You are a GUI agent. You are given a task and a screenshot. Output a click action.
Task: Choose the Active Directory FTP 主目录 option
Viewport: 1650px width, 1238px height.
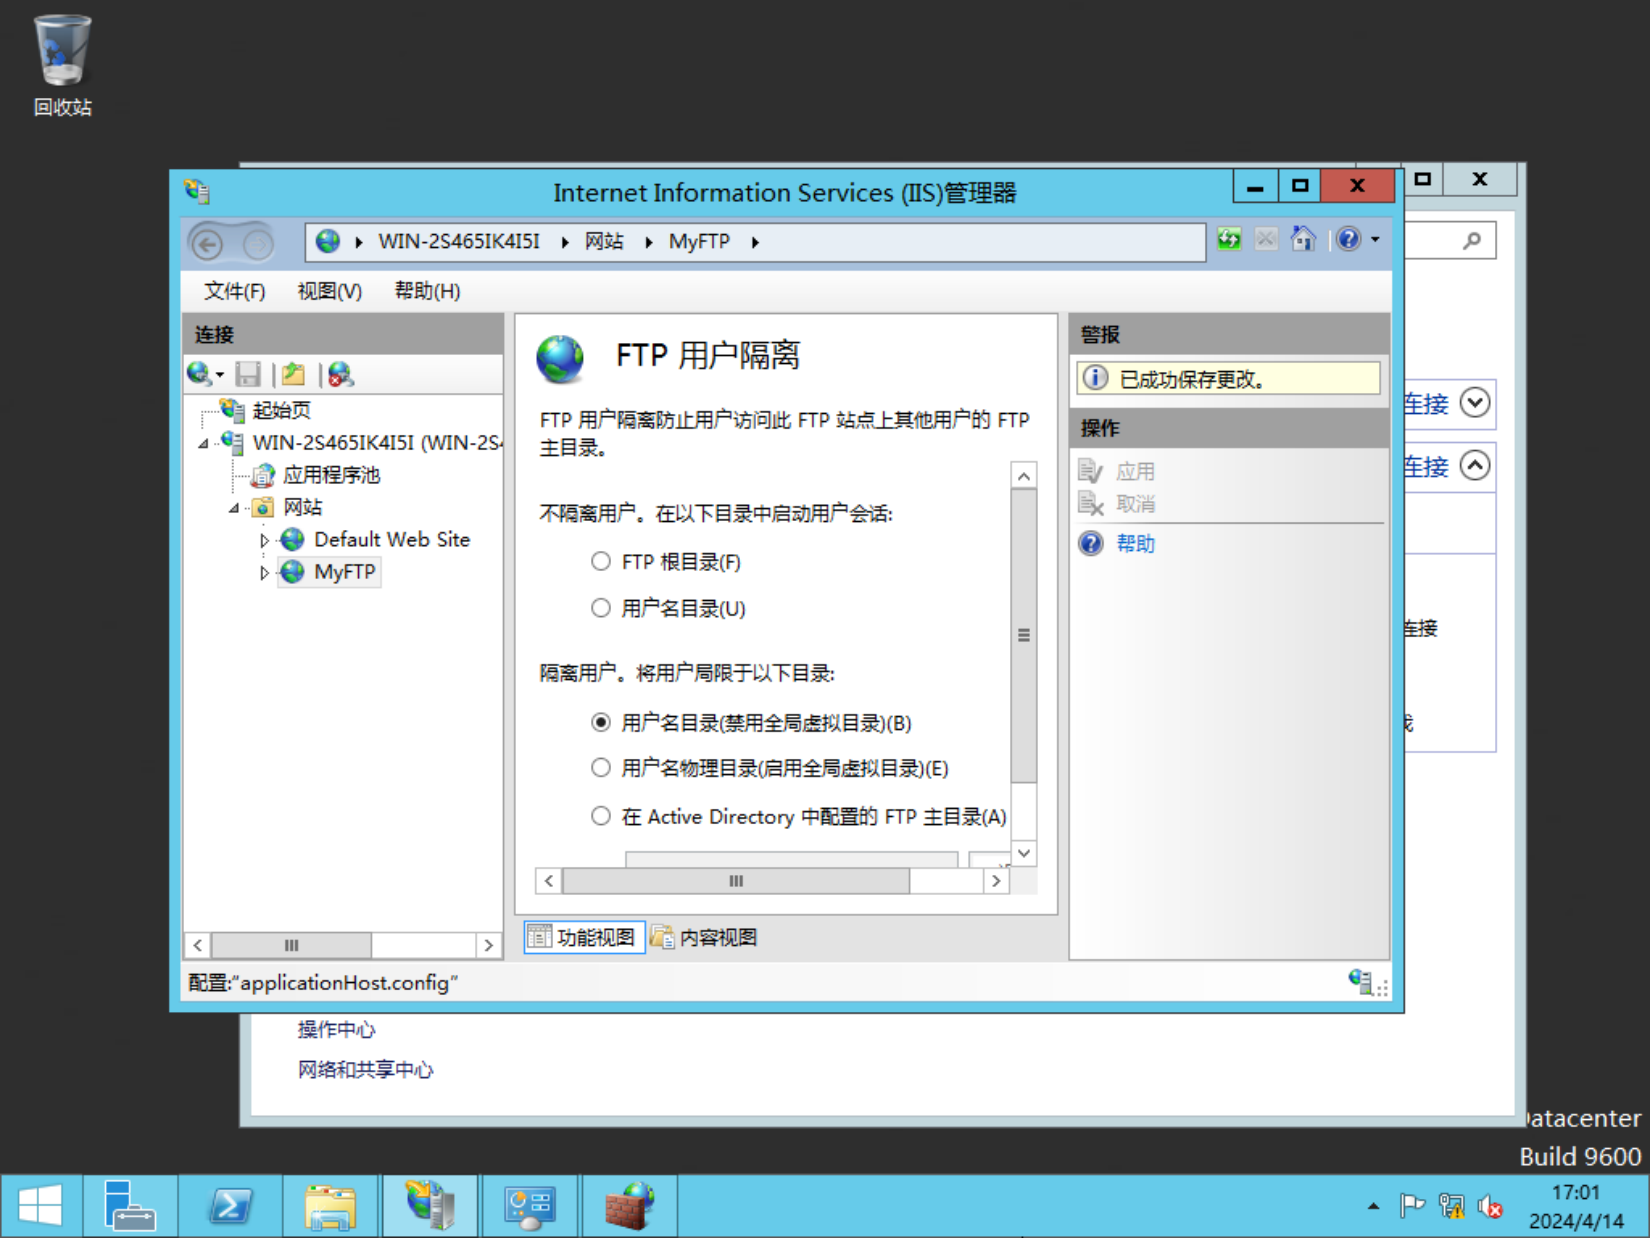600,815
